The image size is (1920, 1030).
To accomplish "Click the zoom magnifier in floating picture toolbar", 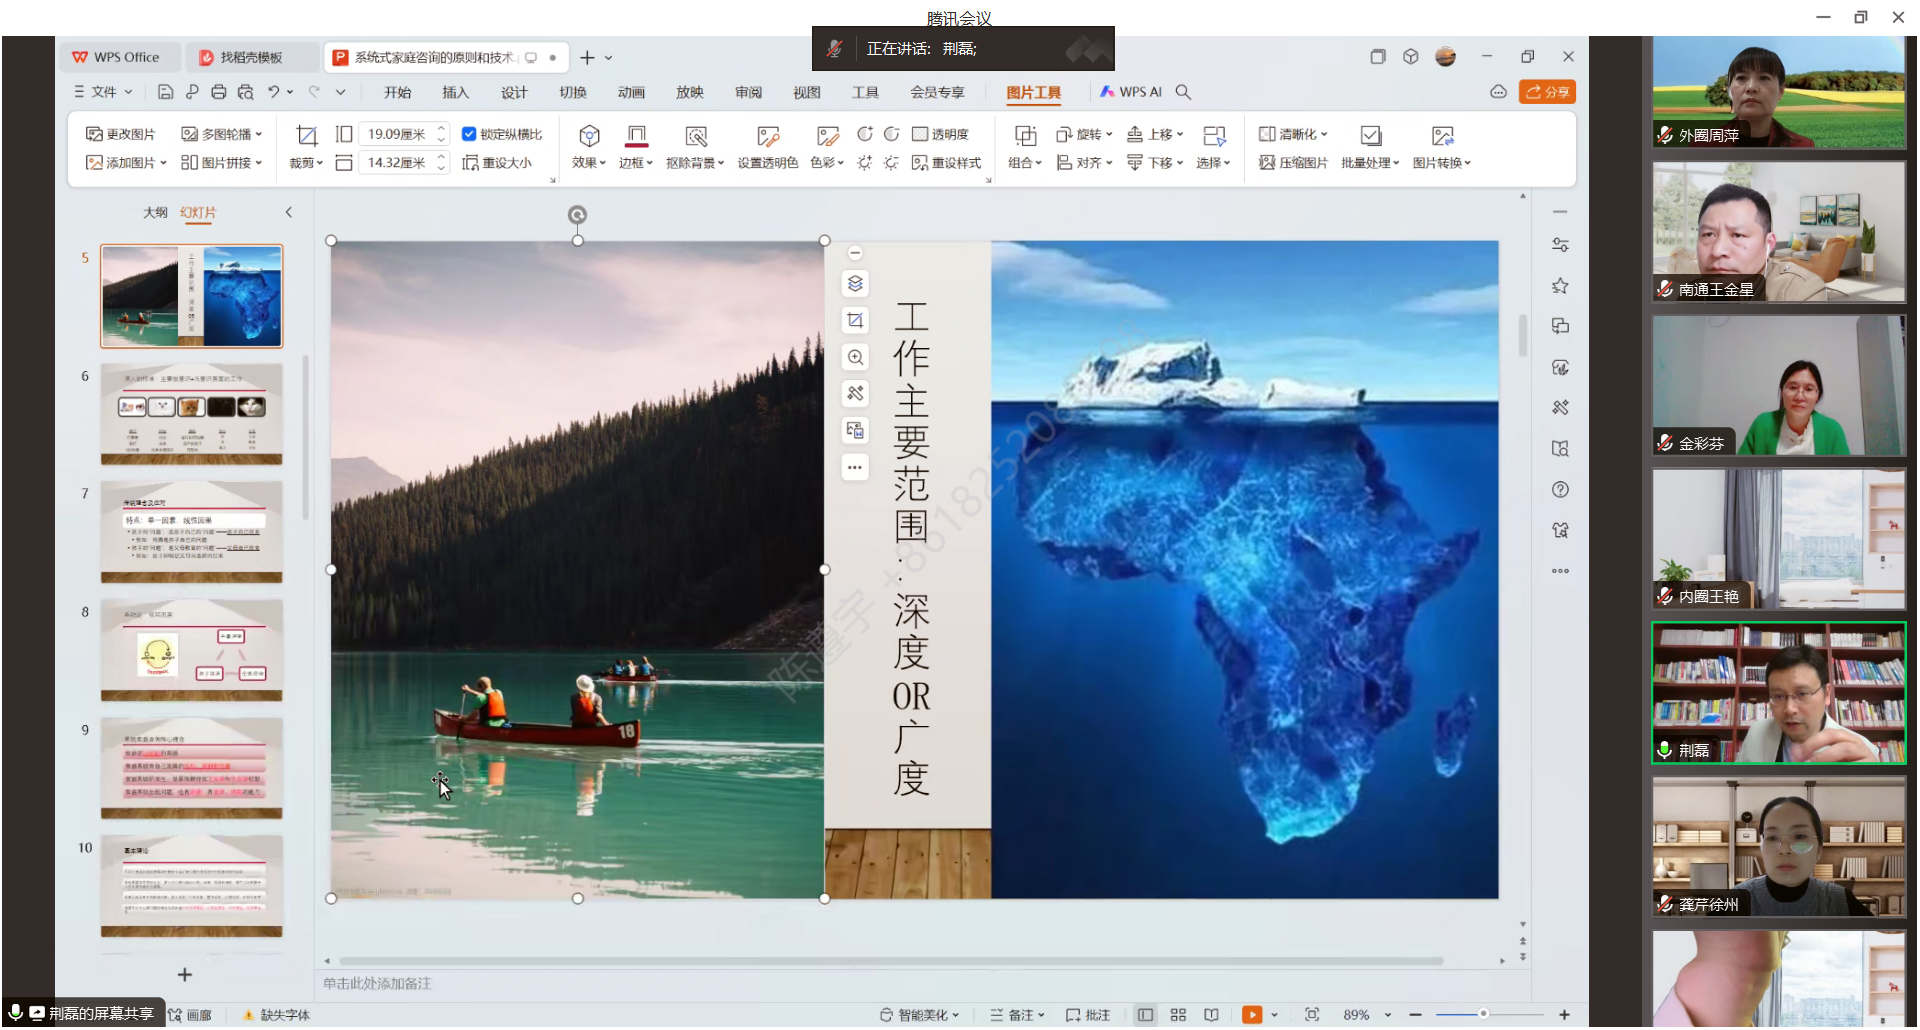I will pos(855,357).
